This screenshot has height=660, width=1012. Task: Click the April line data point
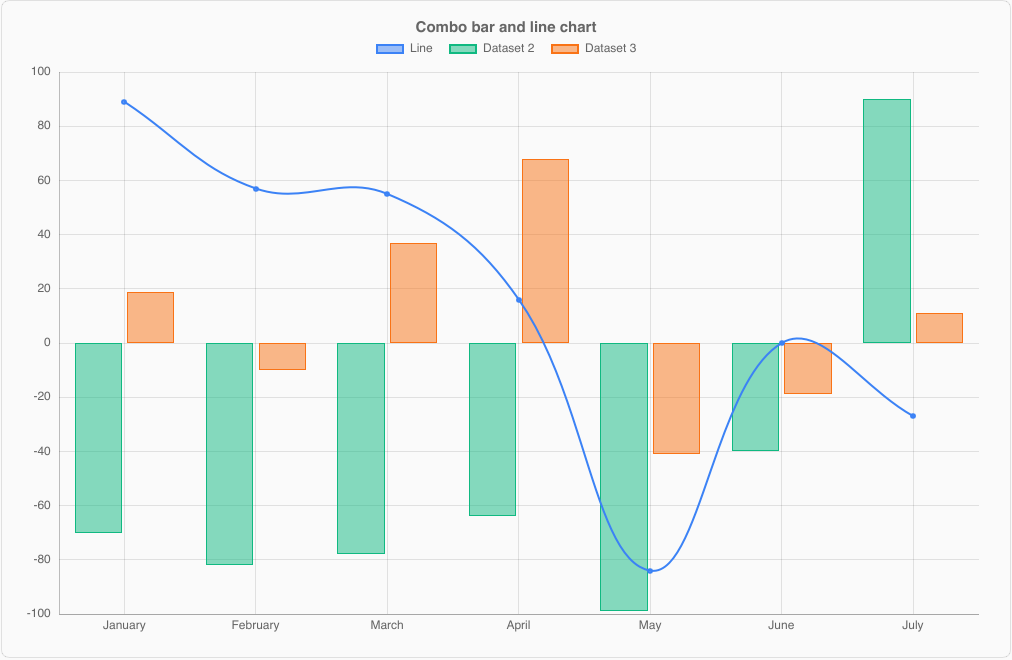coord(518,300)
